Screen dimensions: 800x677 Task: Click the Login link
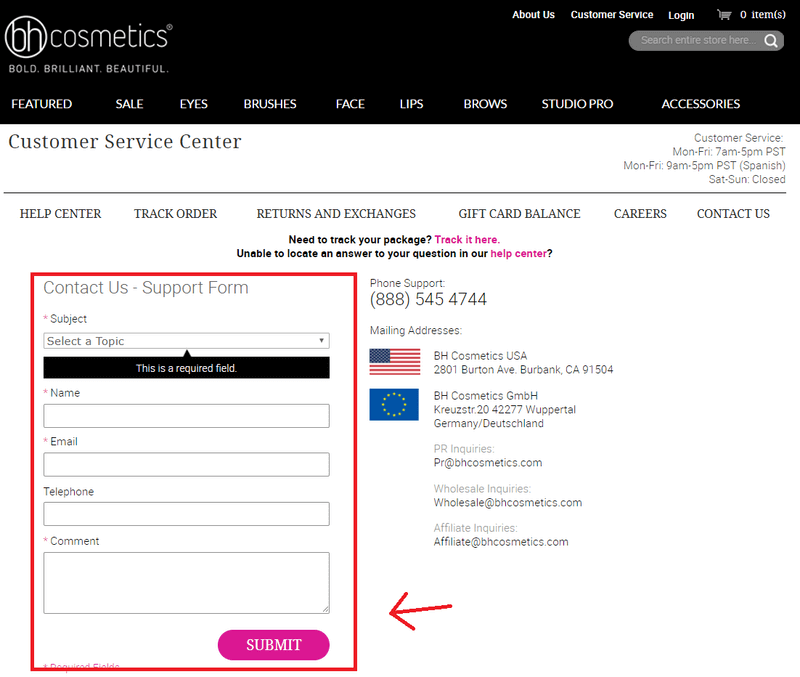pyautogui.click(x=681, y=15)
